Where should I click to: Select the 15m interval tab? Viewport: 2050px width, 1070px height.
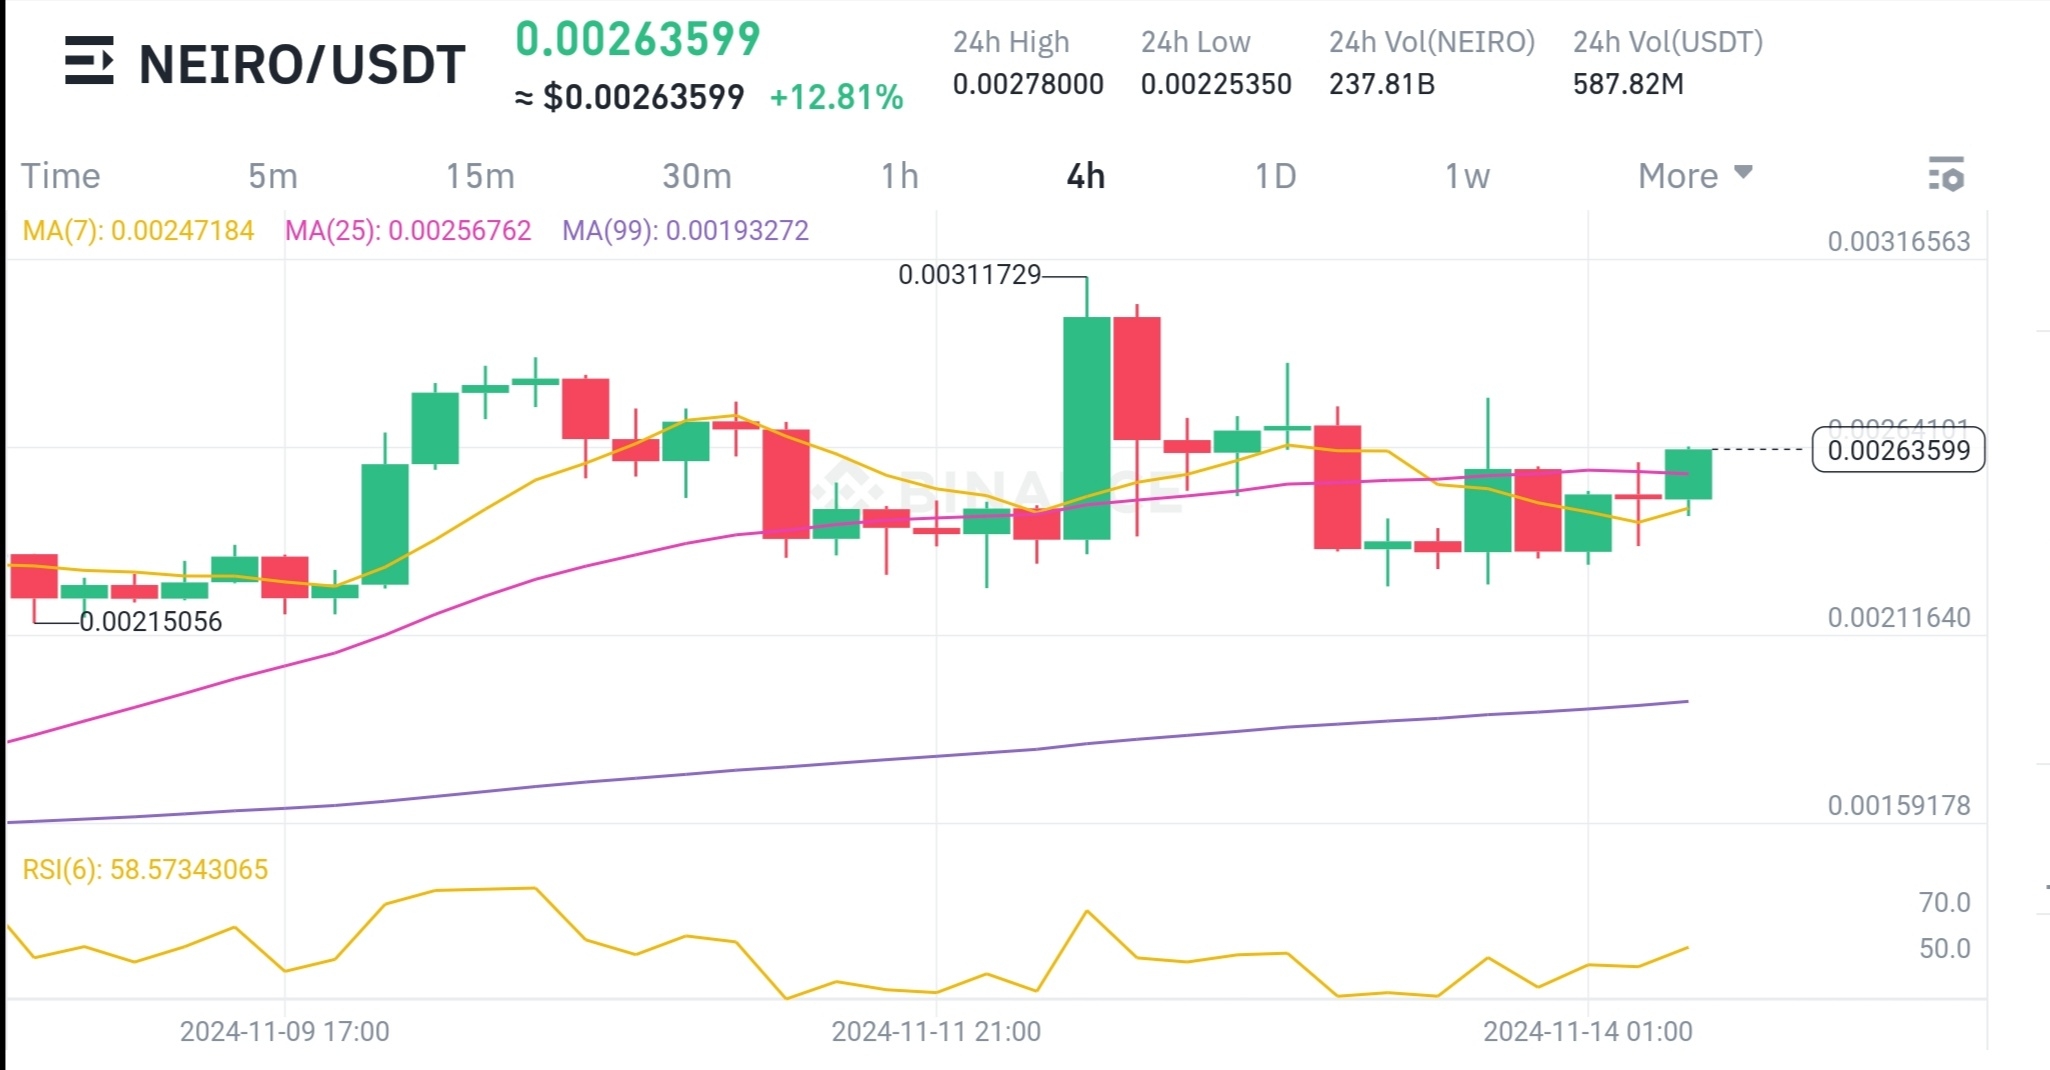click(479, 175)
